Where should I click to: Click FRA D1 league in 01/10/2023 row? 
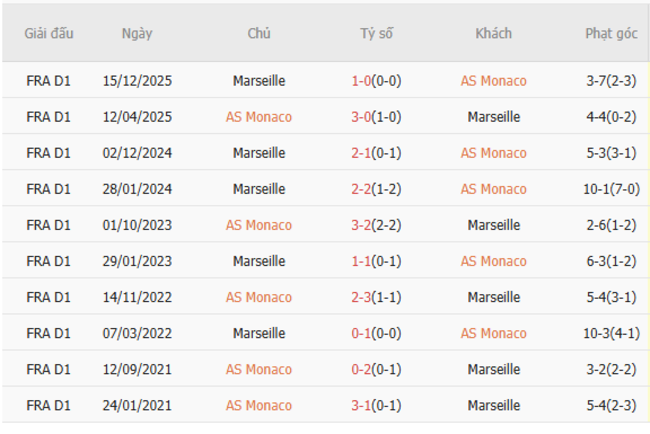pos(49,225)
